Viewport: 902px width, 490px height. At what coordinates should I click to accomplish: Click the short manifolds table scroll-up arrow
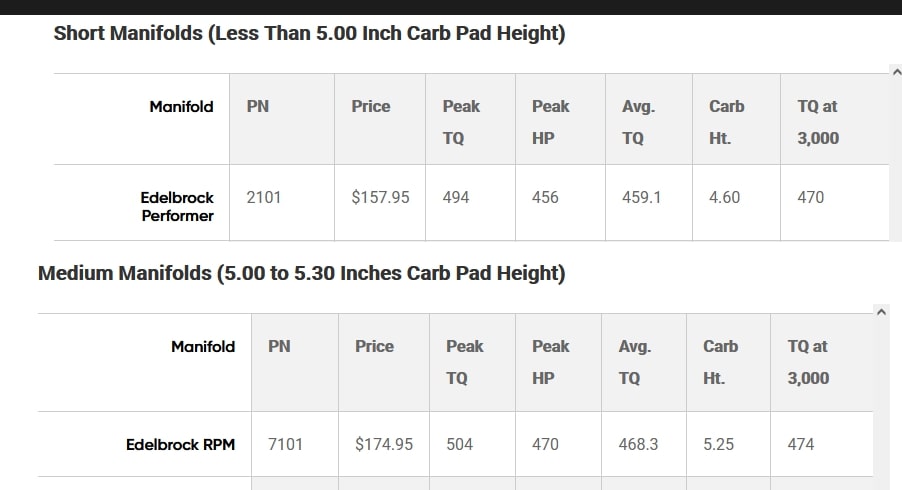point(896,72)
